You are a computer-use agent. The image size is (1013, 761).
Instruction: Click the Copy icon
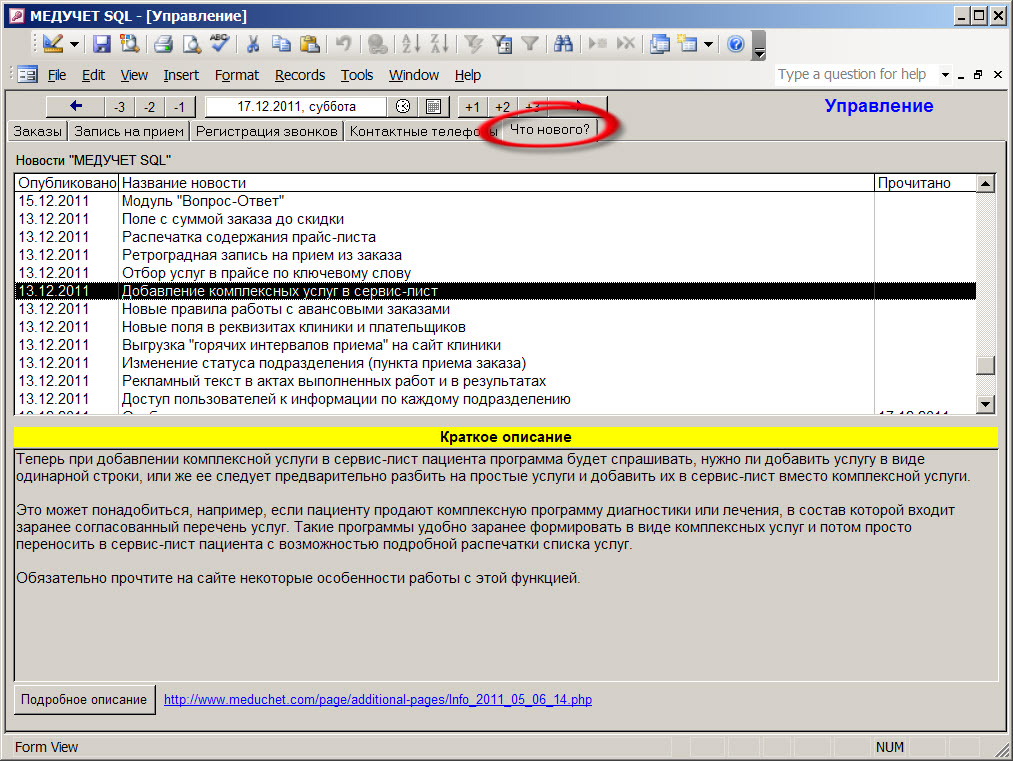(281, 44)
